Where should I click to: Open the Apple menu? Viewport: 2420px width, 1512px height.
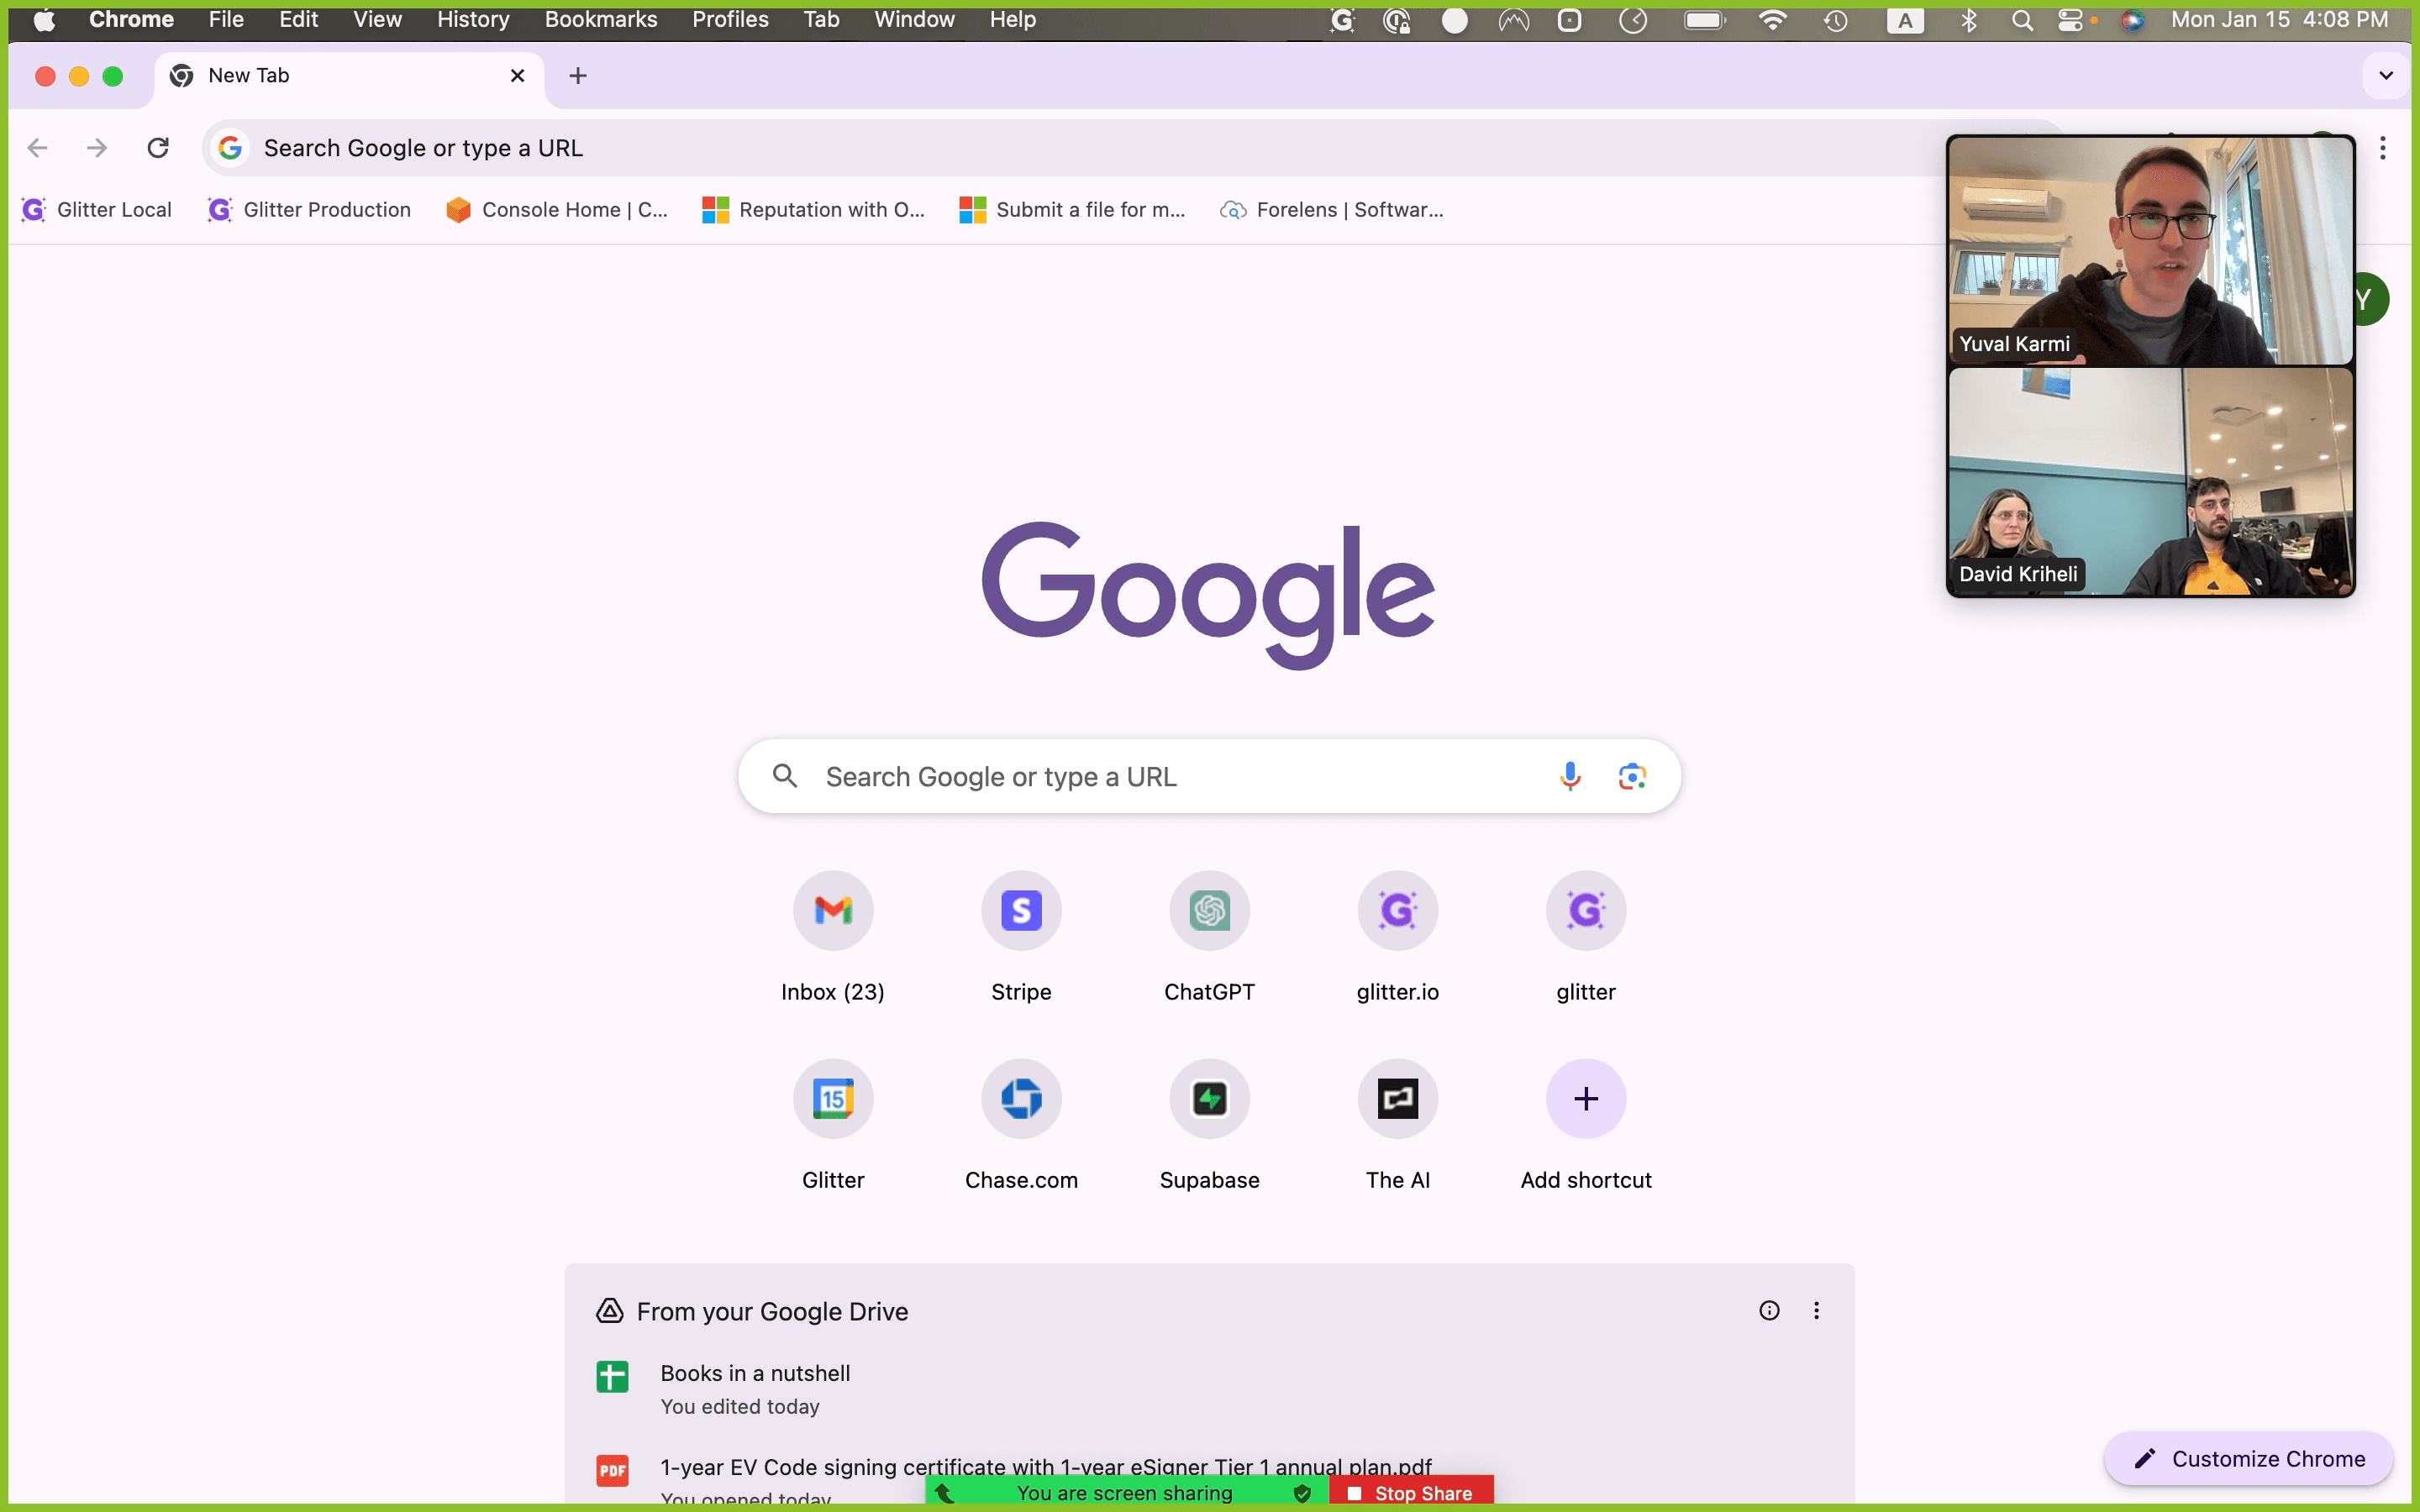point(44,19)
